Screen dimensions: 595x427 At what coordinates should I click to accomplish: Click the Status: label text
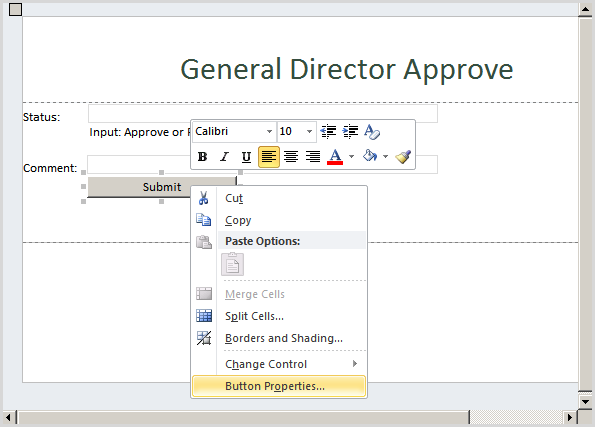coord(41,117)
